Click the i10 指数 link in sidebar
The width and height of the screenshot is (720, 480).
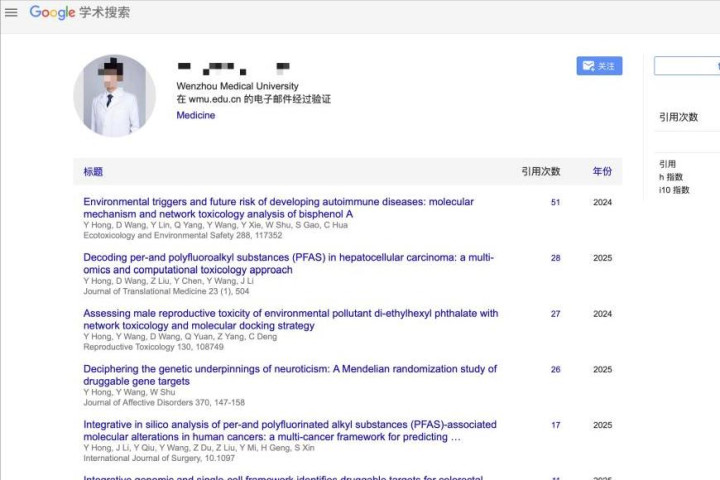(x=674, y=190)
